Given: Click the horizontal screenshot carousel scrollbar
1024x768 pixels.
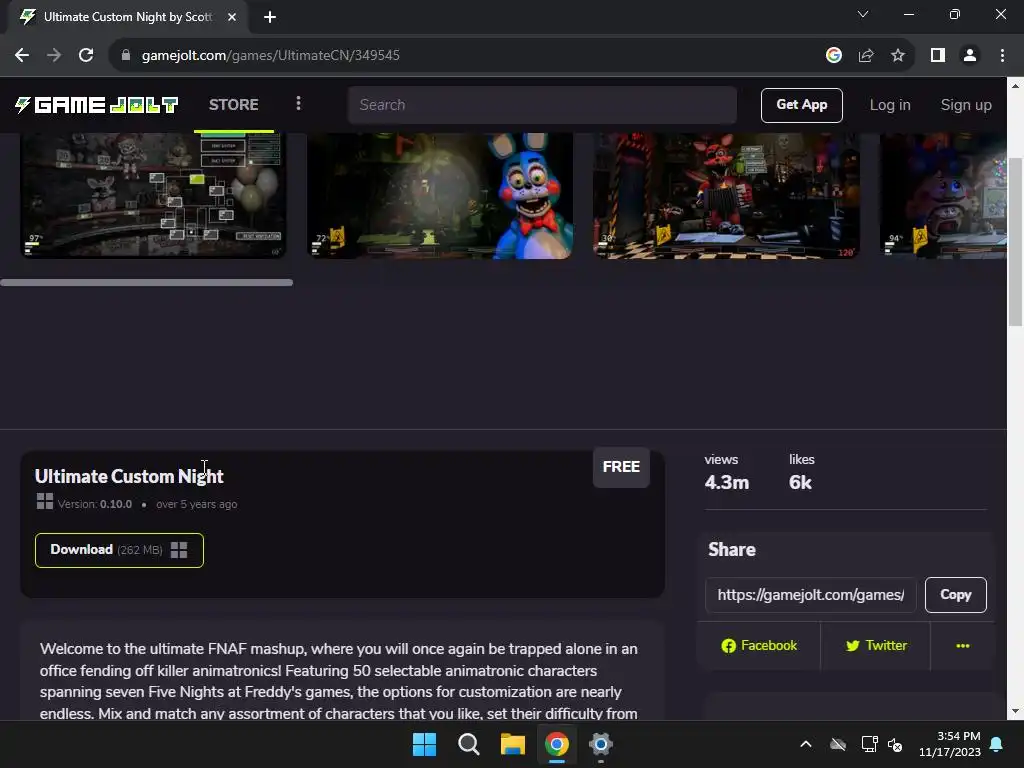Looking at the screenshot, I should coord(146,283).
